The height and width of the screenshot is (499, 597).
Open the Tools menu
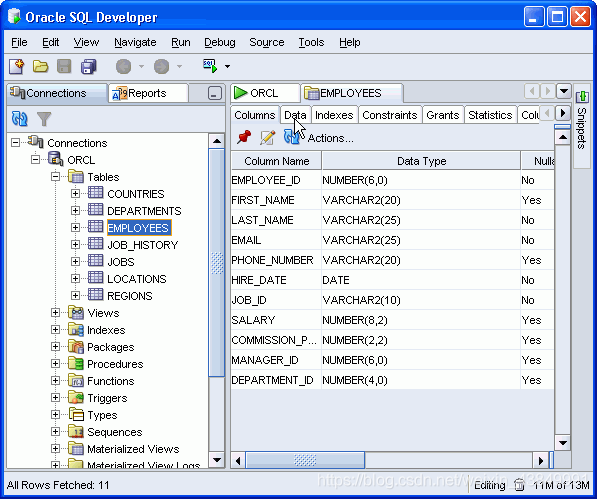click(x=311, y=42)
